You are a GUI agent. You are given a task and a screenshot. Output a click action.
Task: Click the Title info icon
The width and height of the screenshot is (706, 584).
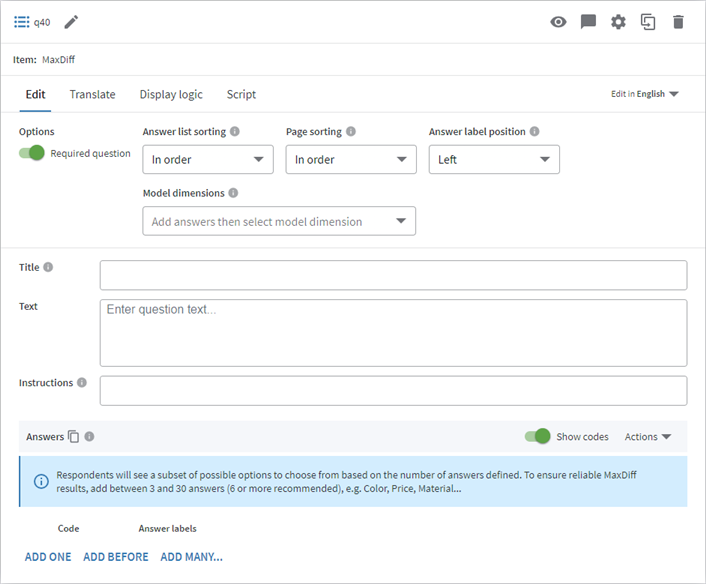click(x=48, y=267)
